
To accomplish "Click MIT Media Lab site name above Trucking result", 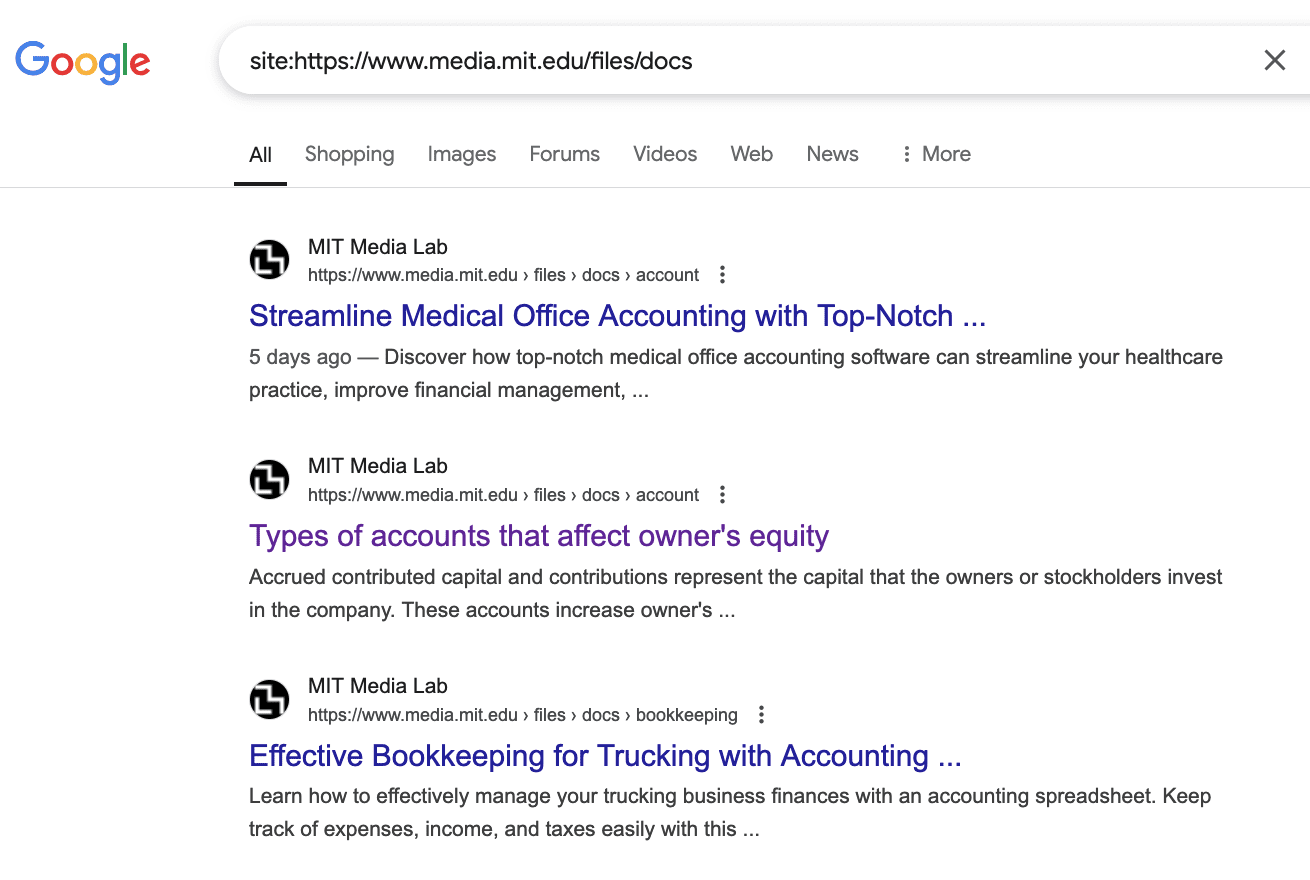I will coord(377,686).
